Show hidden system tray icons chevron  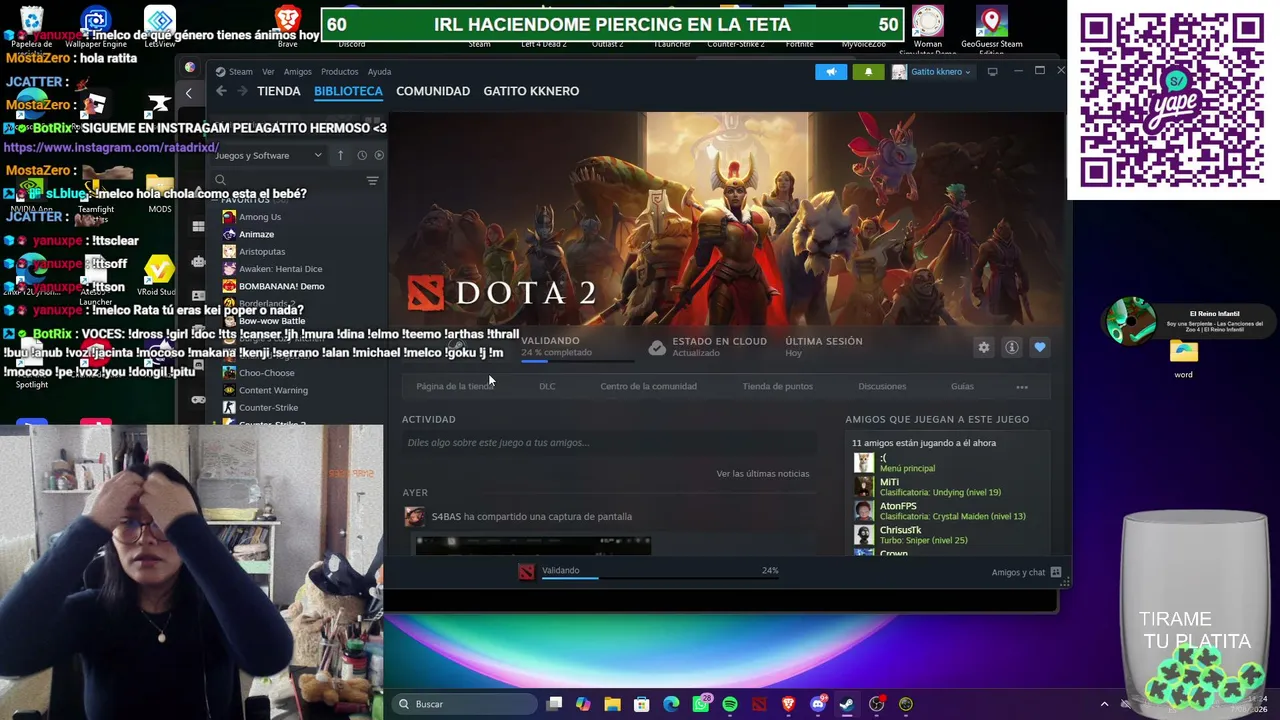pos(1104,704)
